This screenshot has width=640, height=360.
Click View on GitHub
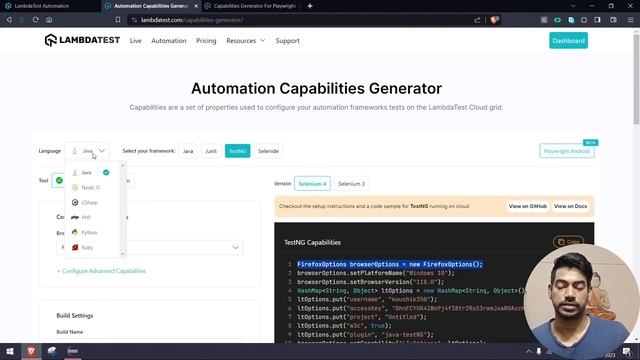click(x=527, y=206)
